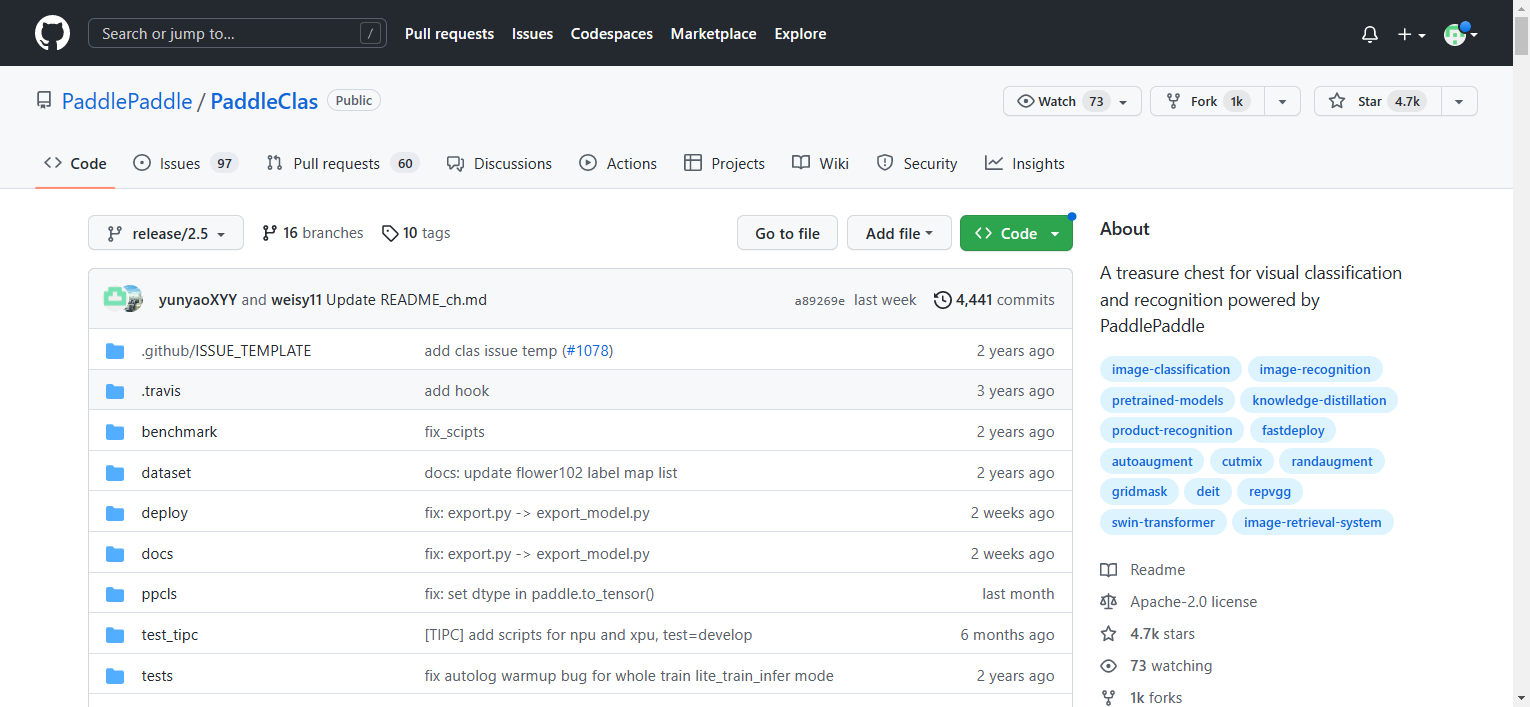The image size is (1530, 707).
Task: Click the test_tipc folder icon
Action: [114, 635]
